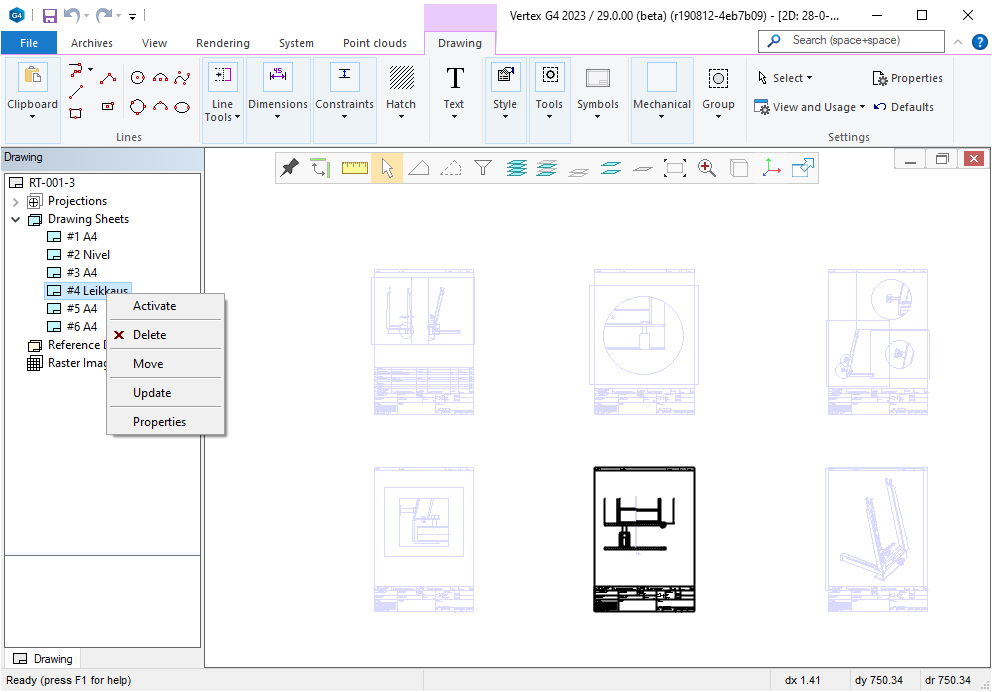Click the pushpin icon in the floating toolbar

coord(290,169)
